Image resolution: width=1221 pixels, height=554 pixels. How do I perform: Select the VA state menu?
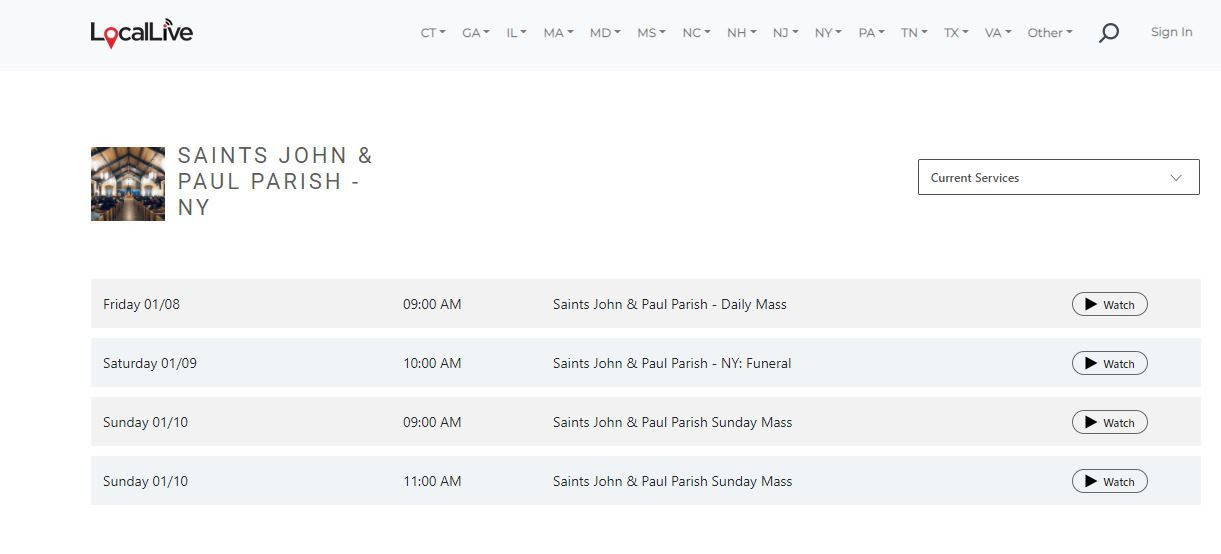pyautogui.click(x=998, y=32)
